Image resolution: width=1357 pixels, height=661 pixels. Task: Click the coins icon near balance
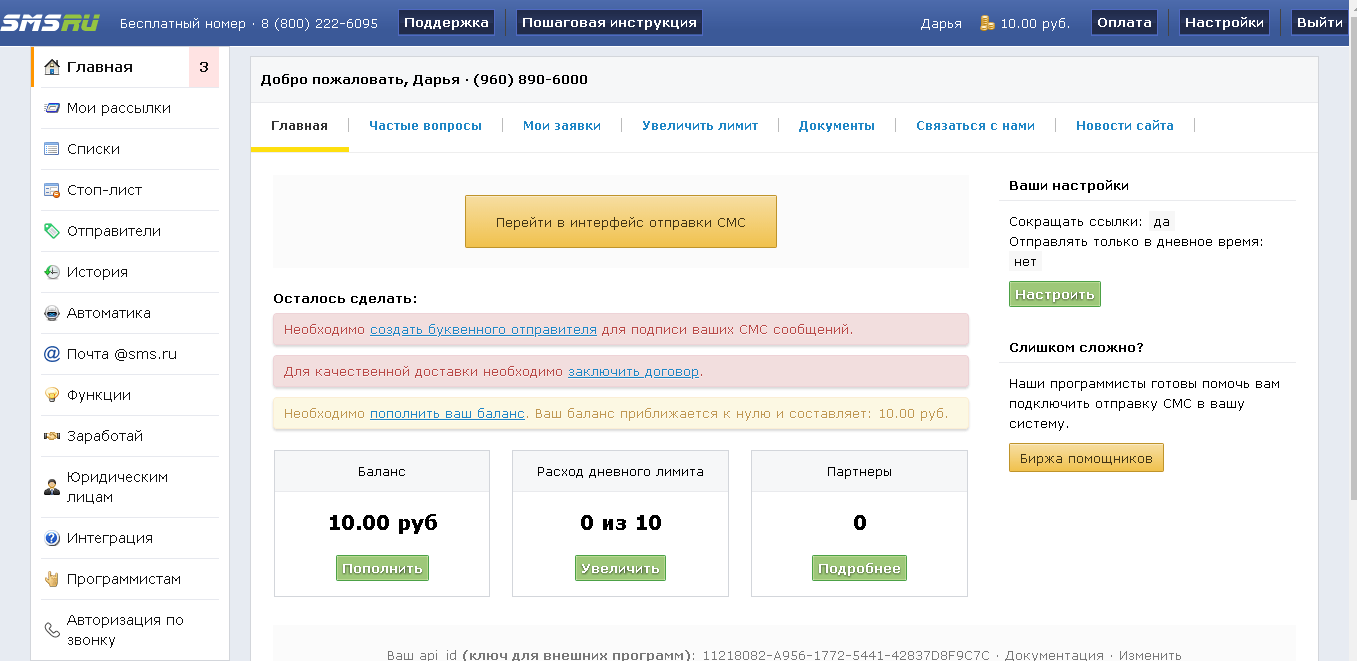pyautogui.click(x=987, y=23)
